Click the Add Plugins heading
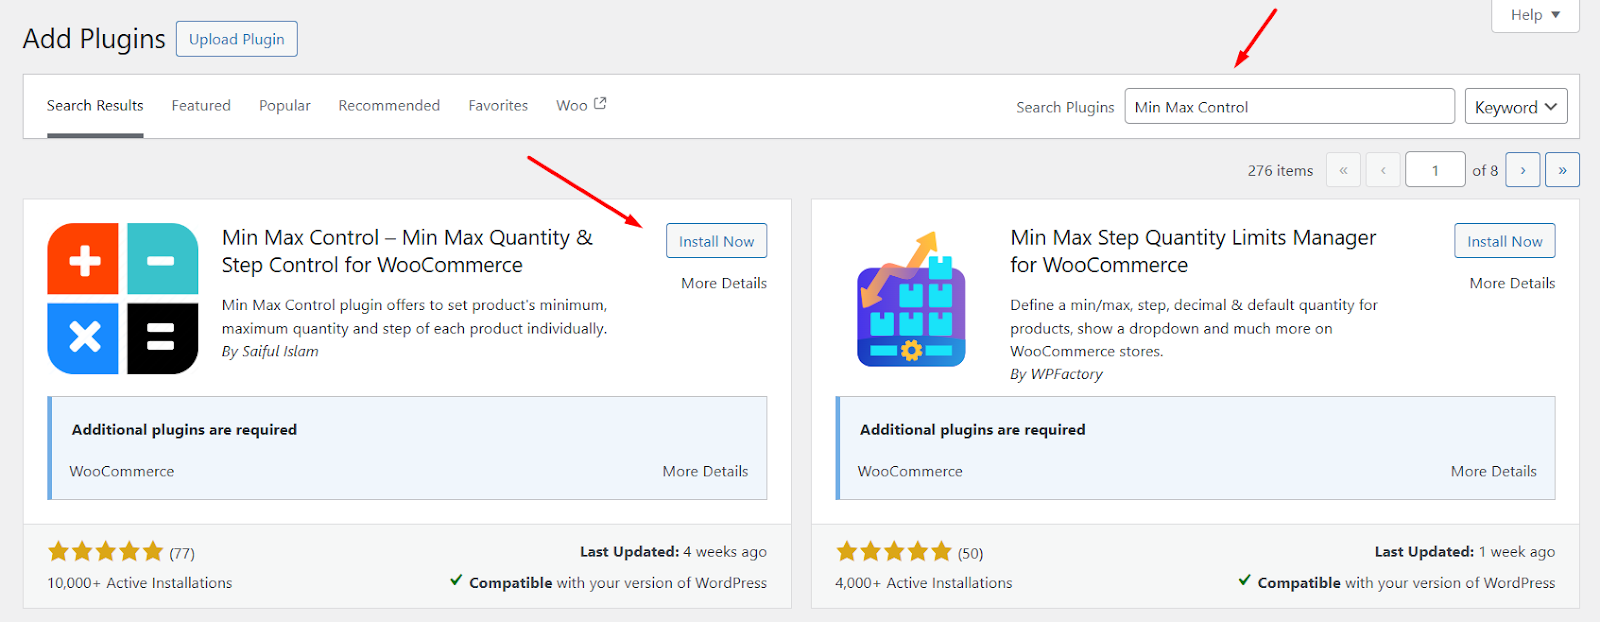The image size is (1600, 622). point(94,39)
